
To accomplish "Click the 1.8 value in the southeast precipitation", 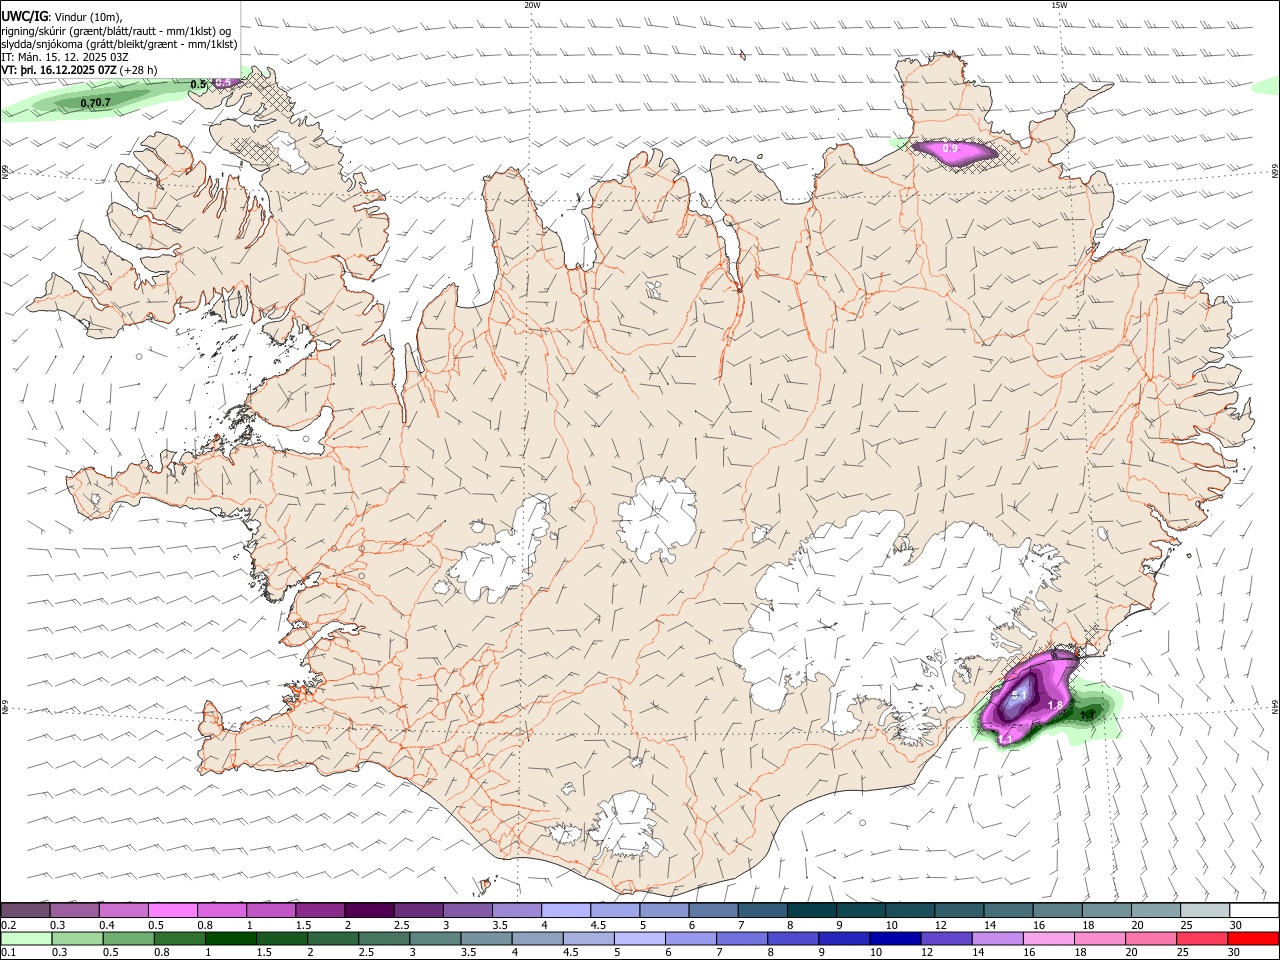I will 1054,705.
